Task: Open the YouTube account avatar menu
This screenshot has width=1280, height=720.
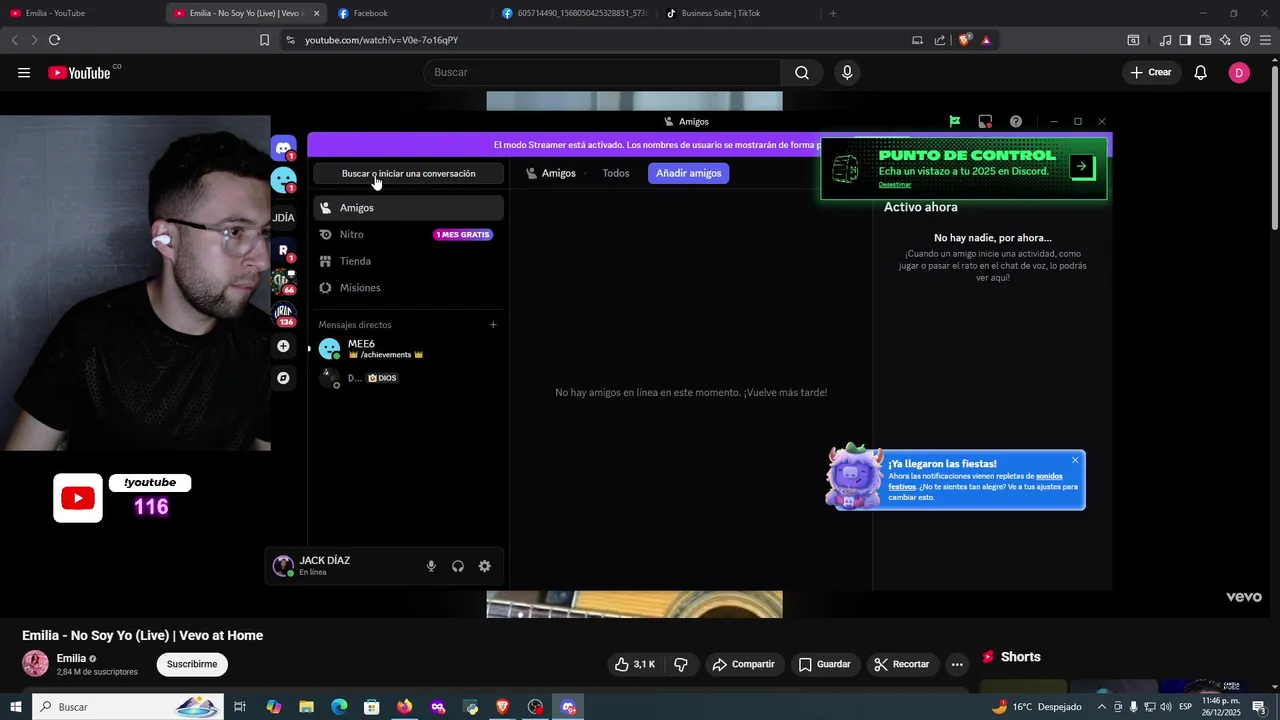Action: pyautogui.click(x=1239, y=72)
